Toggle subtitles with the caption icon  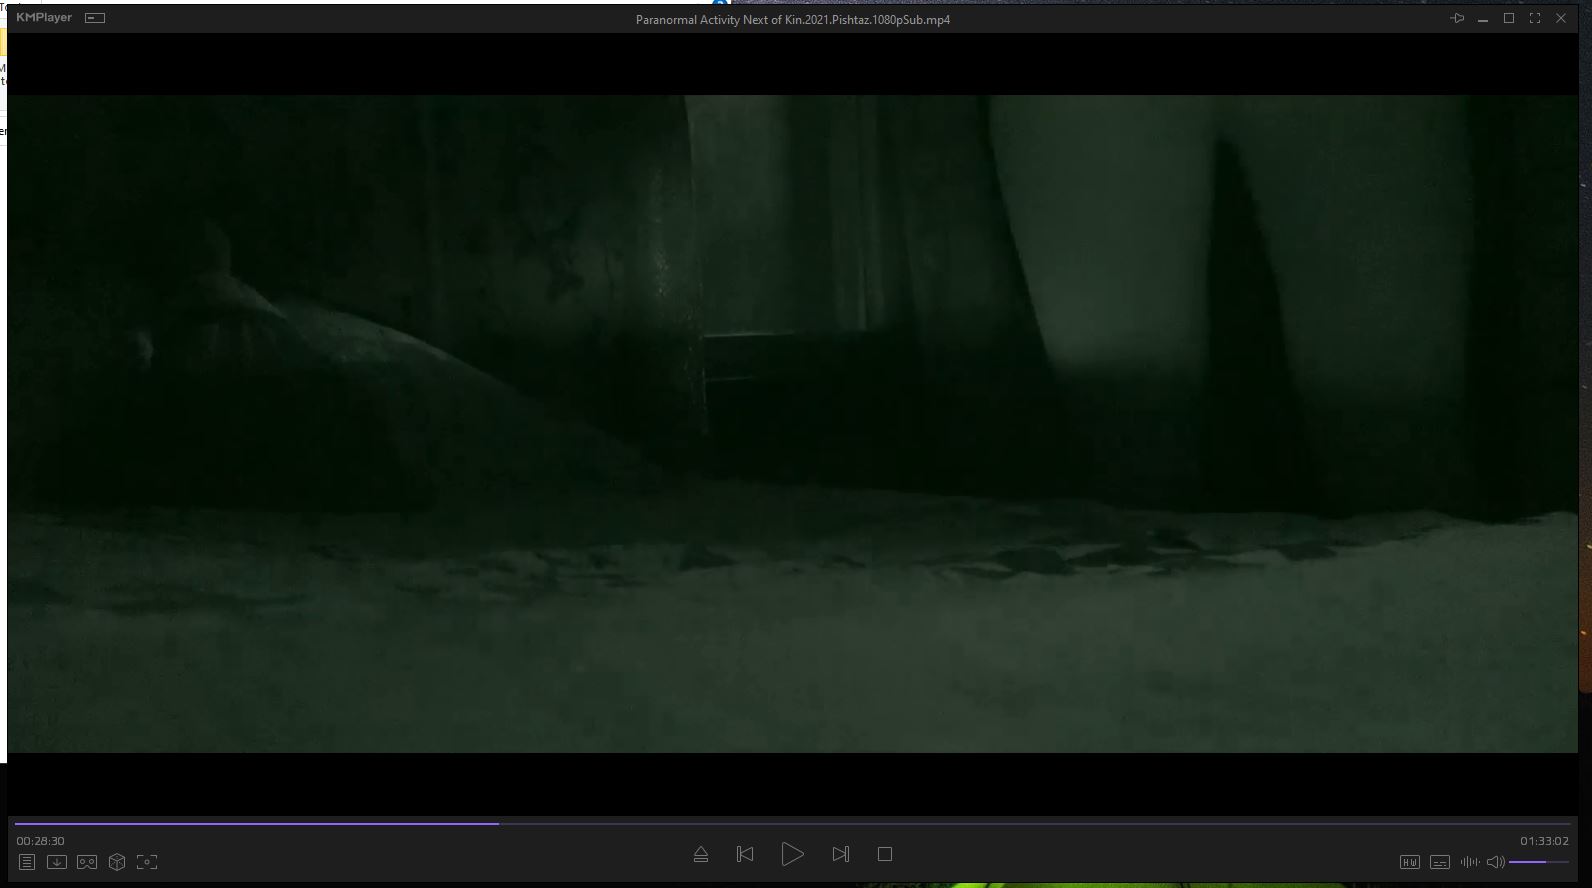point(1440,862)
